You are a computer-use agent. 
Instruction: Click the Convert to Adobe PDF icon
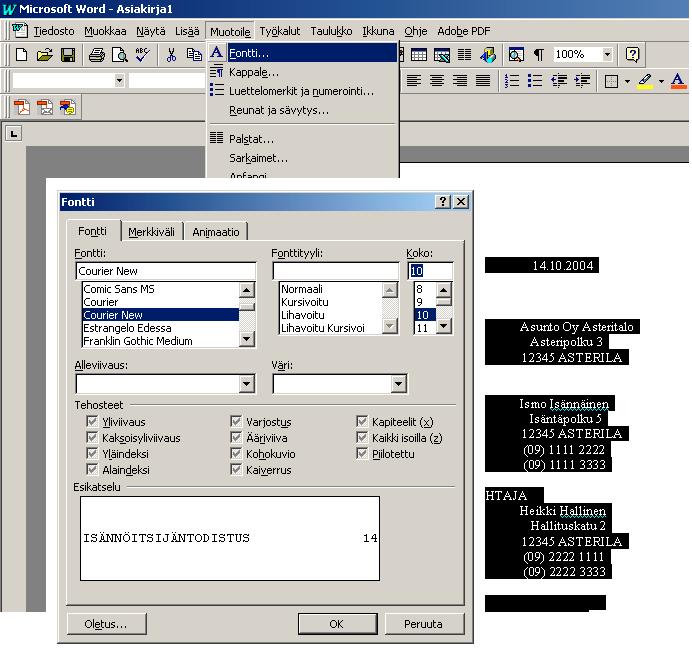pyautogui.click(x=22, y=107)
